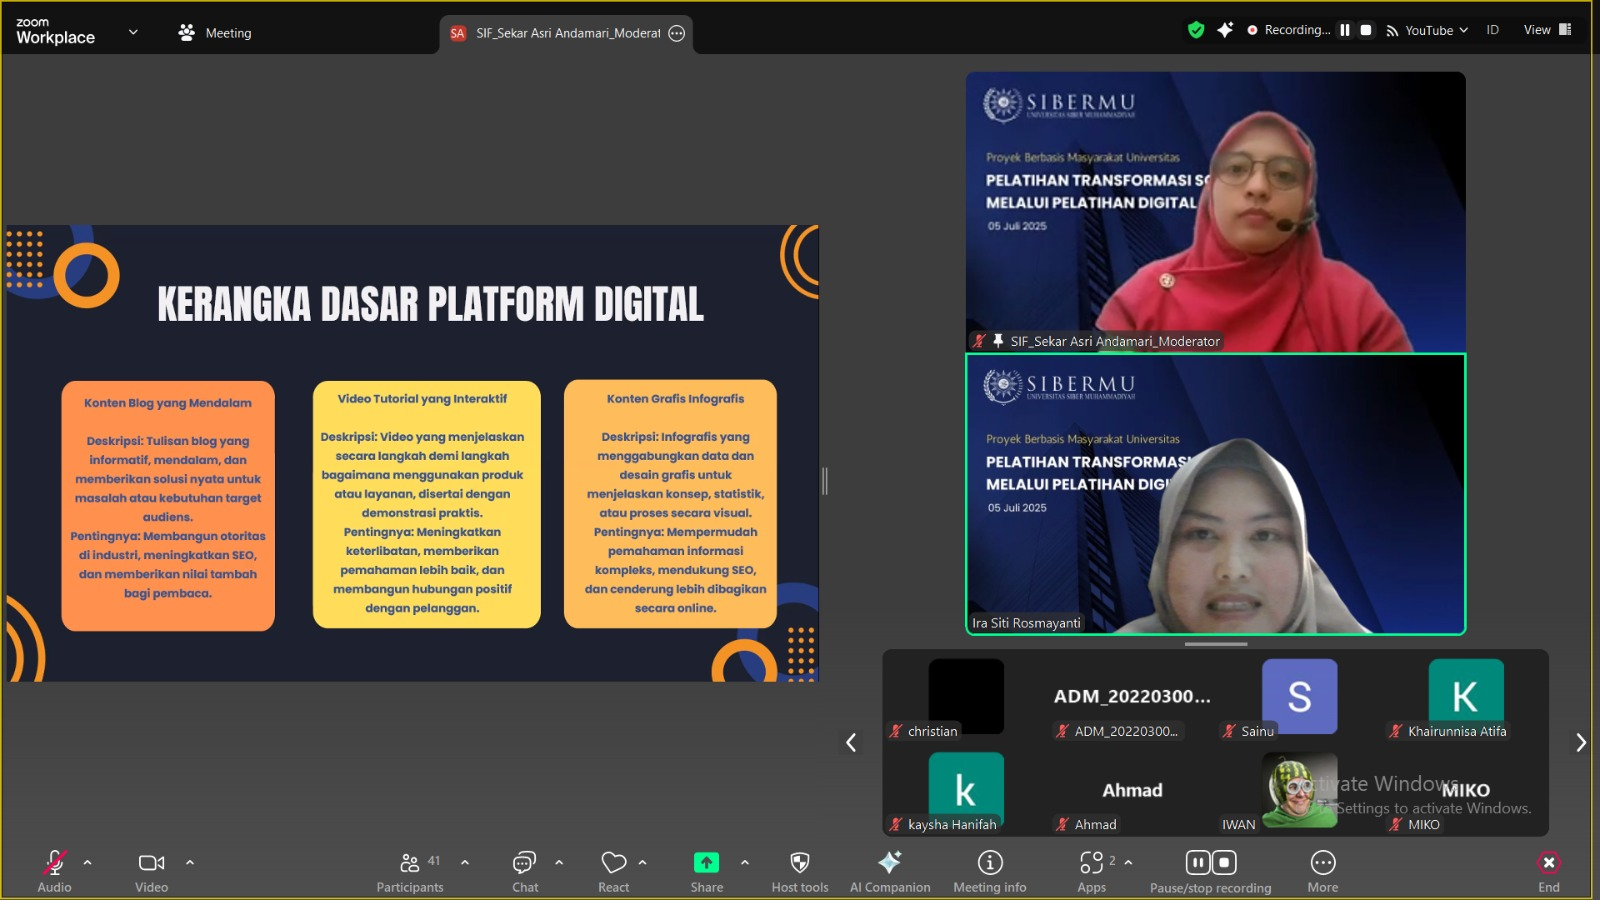Expand the Chat options caret

559,862
